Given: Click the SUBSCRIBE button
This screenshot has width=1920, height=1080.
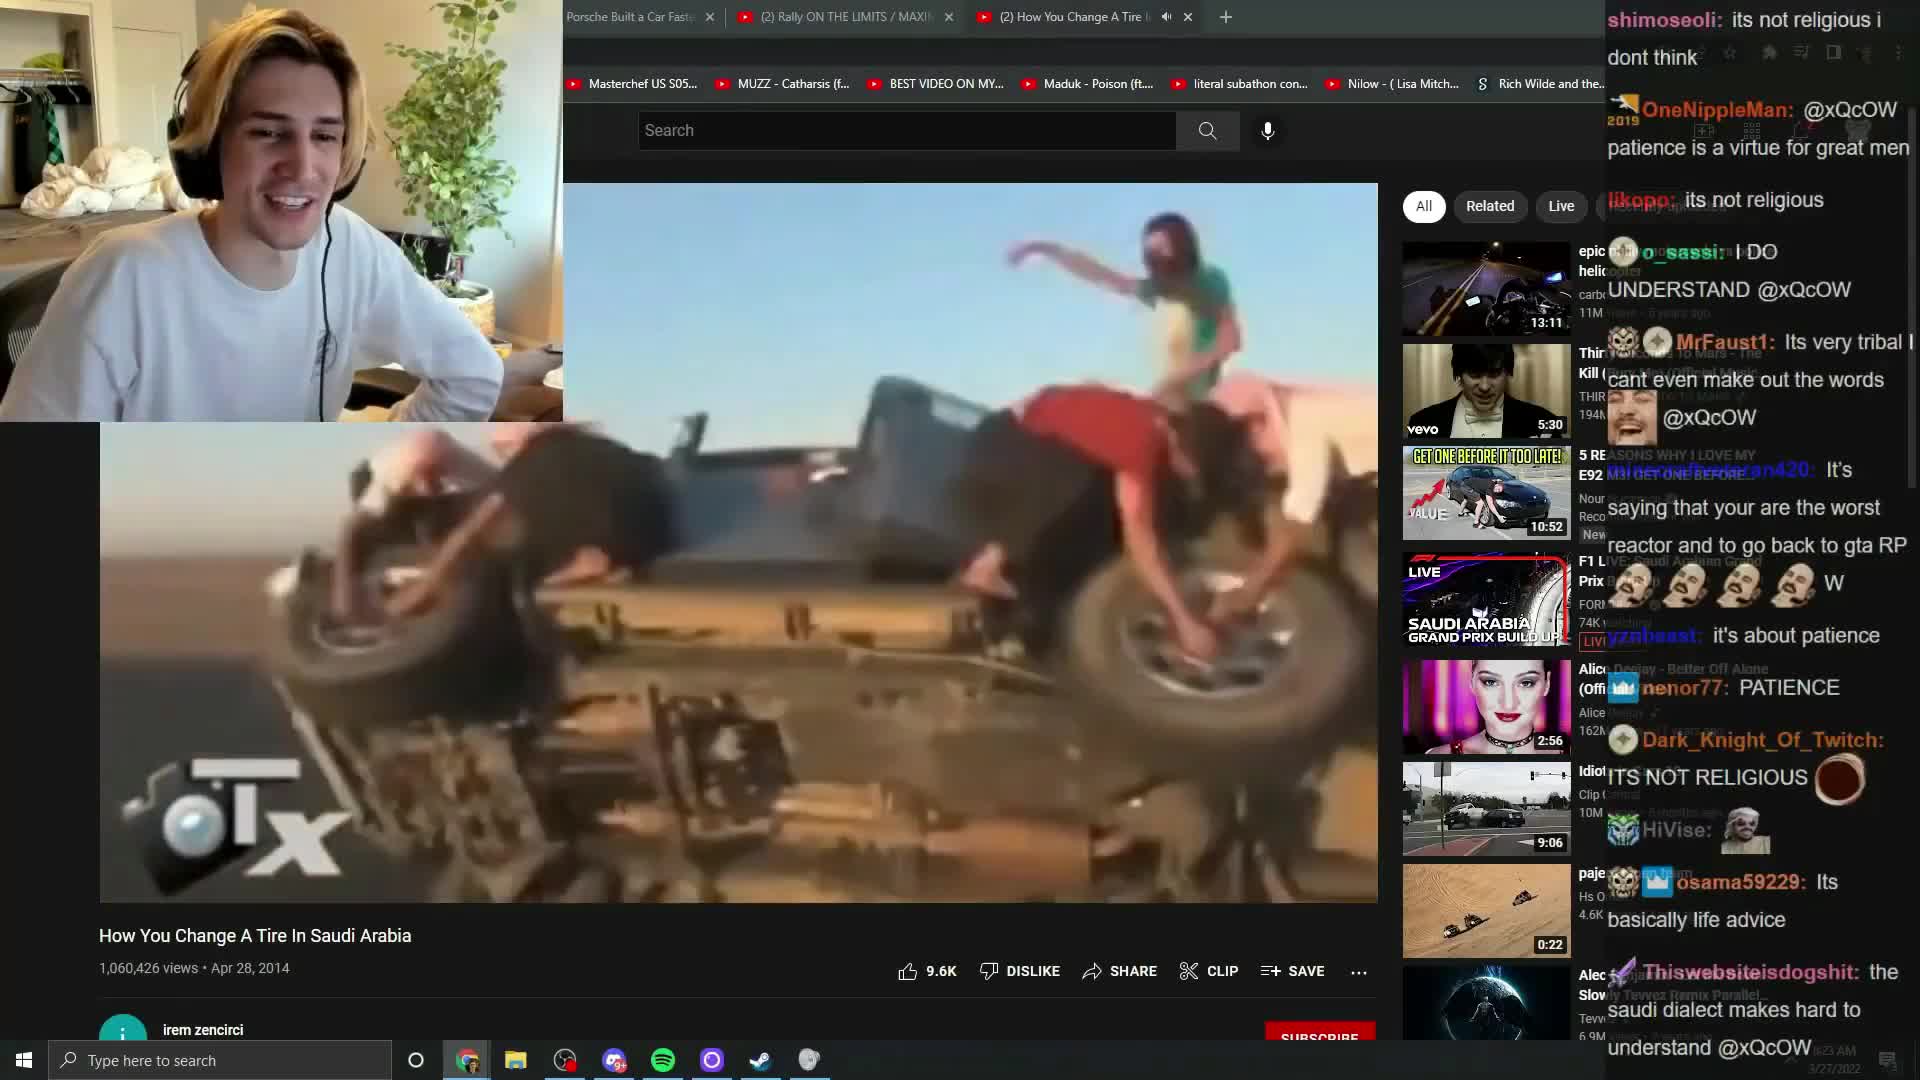Looking at the screenshot, I should [x=1319, y=1036].
